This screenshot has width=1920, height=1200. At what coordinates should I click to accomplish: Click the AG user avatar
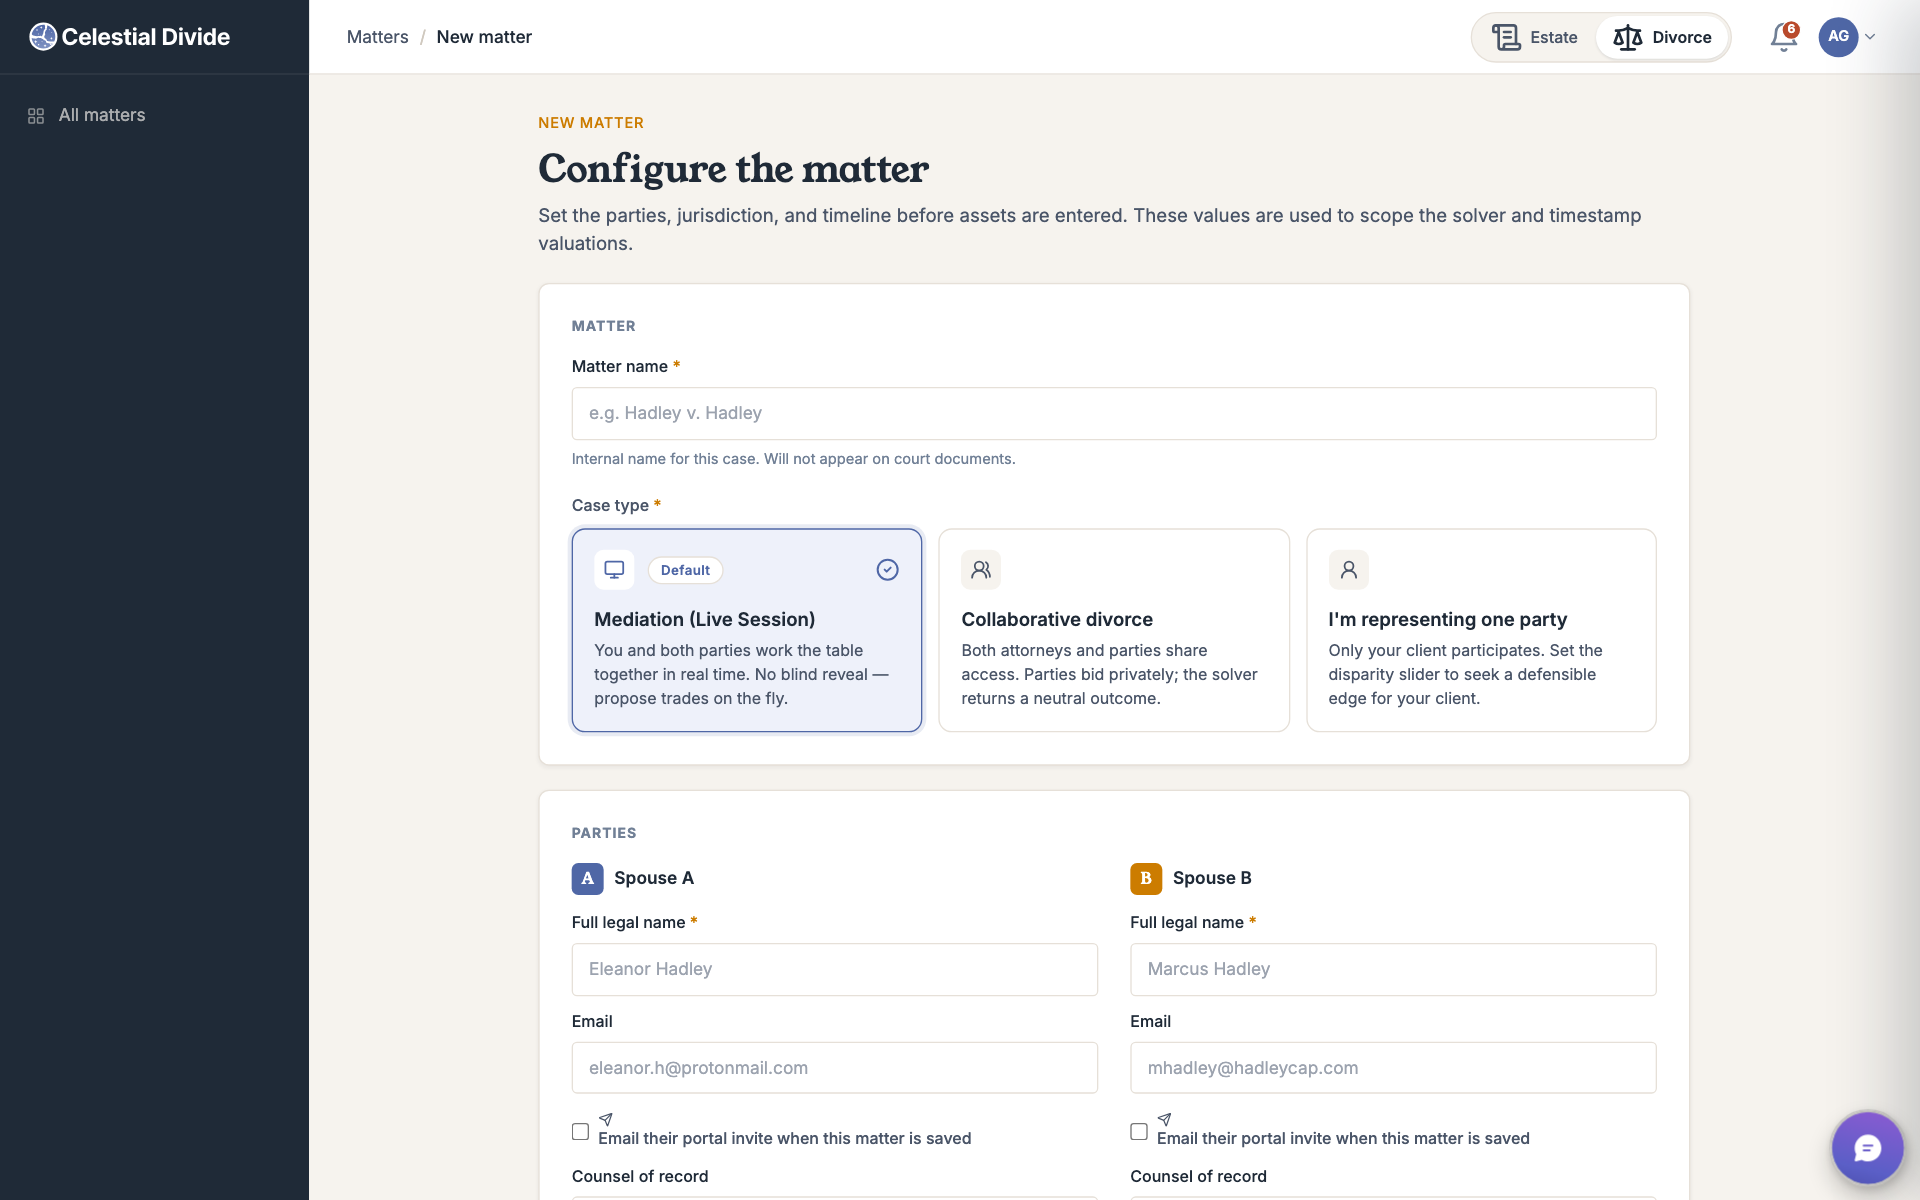1838,37
